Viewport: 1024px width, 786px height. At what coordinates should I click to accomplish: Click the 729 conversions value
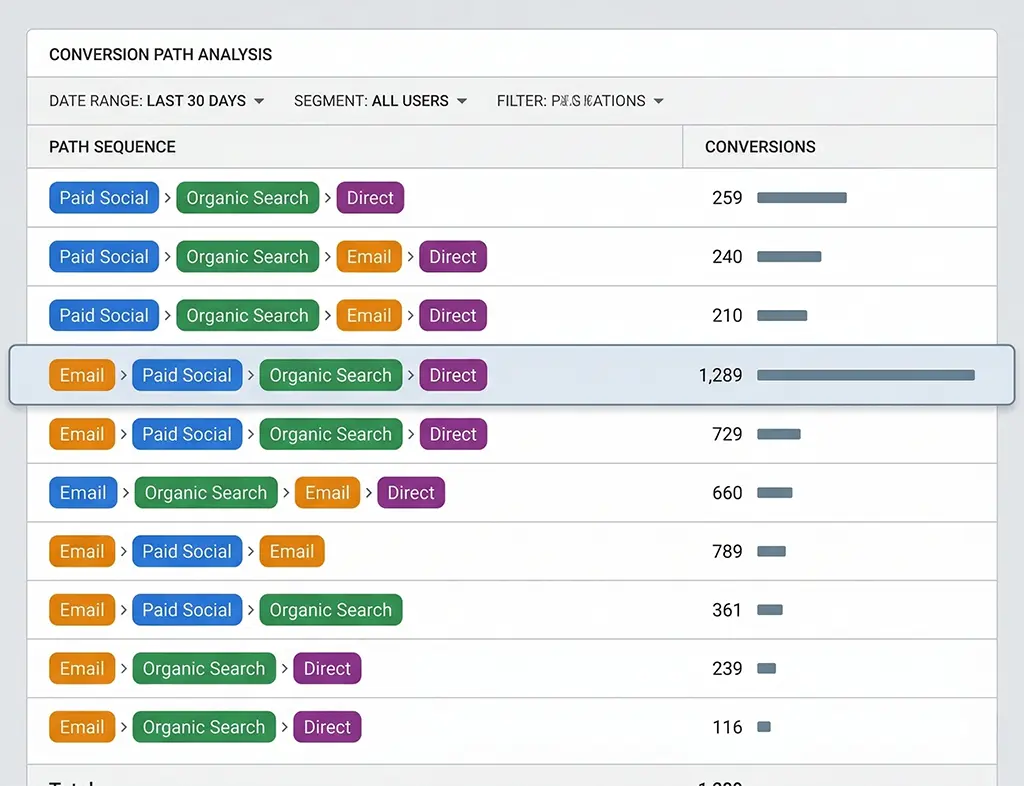[x=727, y=434]
